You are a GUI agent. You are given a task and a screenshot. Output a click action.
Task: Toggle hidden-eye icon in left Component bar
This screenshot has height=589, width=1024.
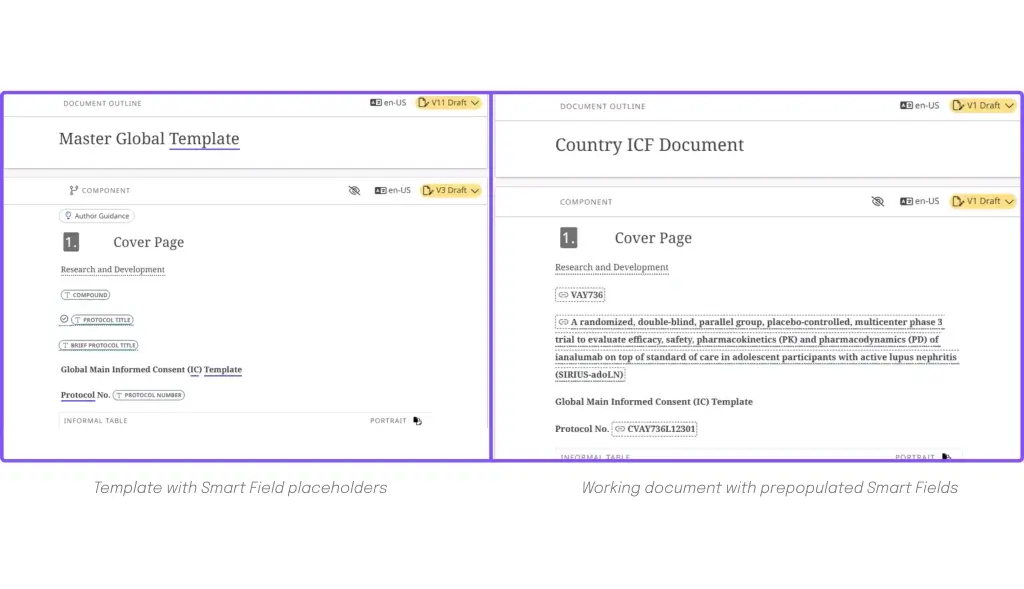click(354, 191)
